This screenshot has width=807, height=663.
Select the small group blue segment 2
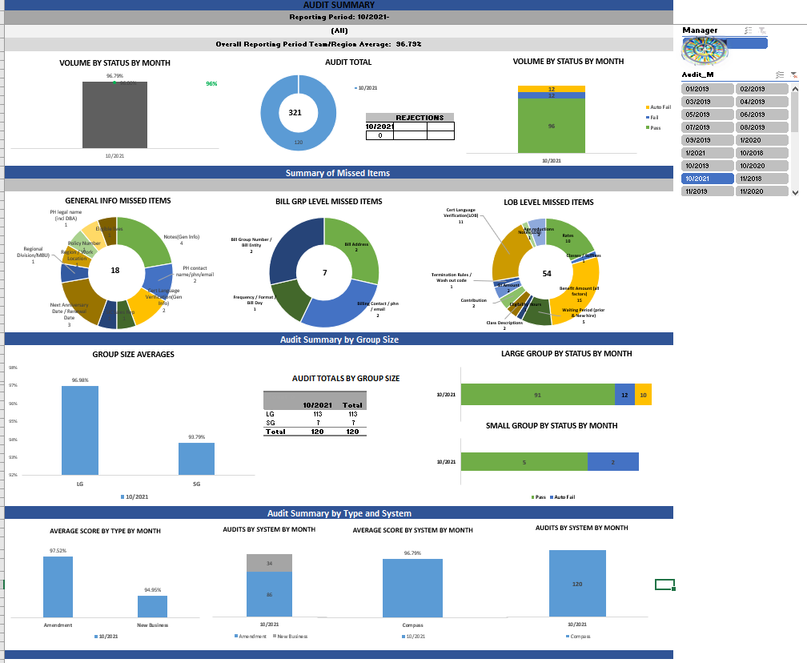[613, 462]
